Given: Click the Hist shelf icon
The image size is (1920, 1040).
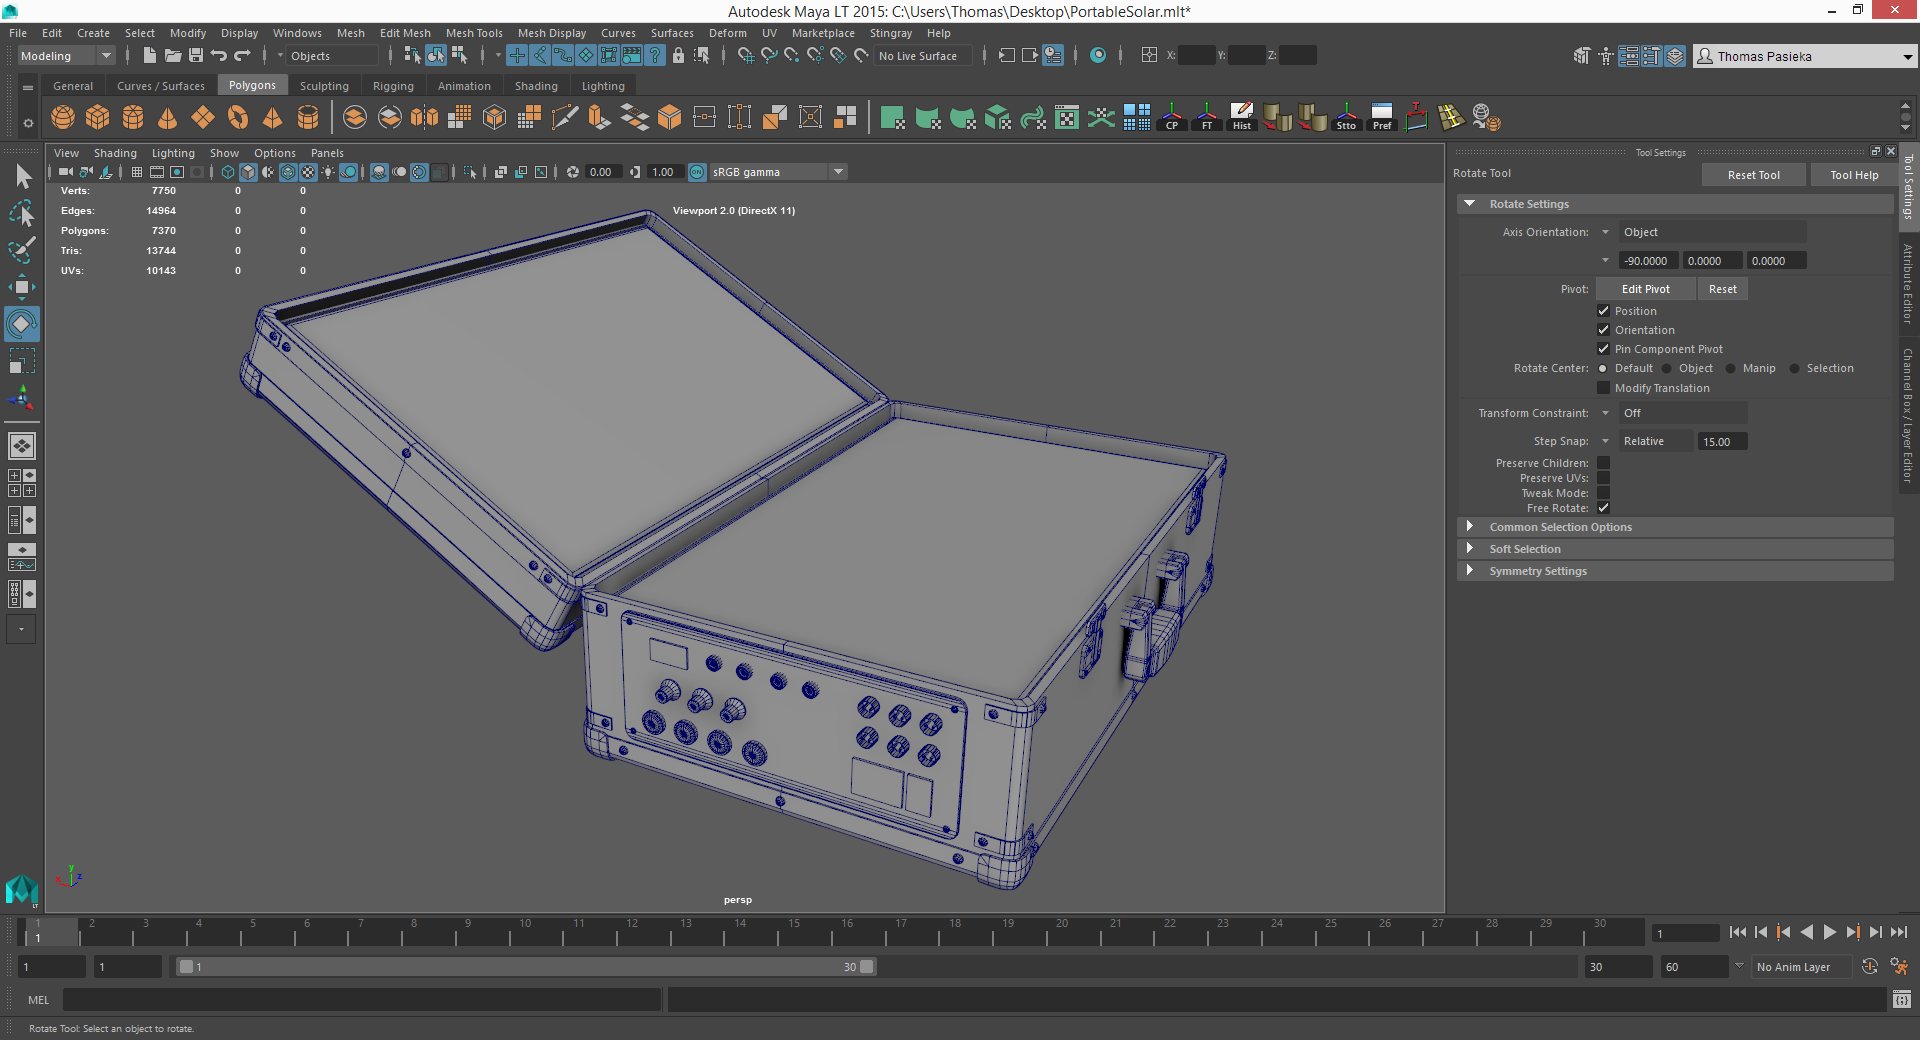Looking at the screenshot, I should click(x=1241, y=117).
